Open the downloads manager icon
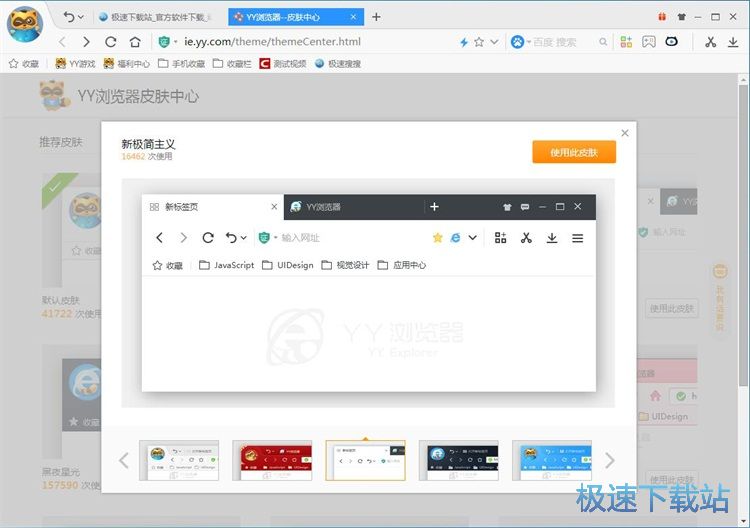The width and height of the screenshot is (750, 528). 733,42
